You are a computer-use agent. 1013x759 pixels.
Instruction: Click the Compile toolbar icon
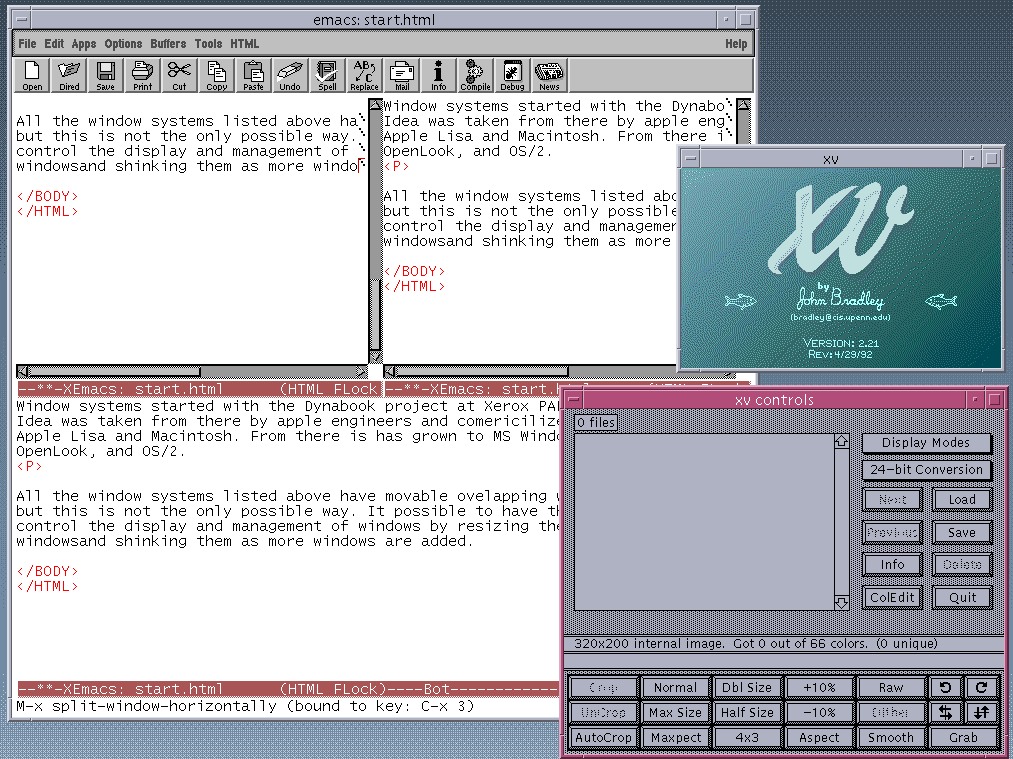(x=475, y=75)
